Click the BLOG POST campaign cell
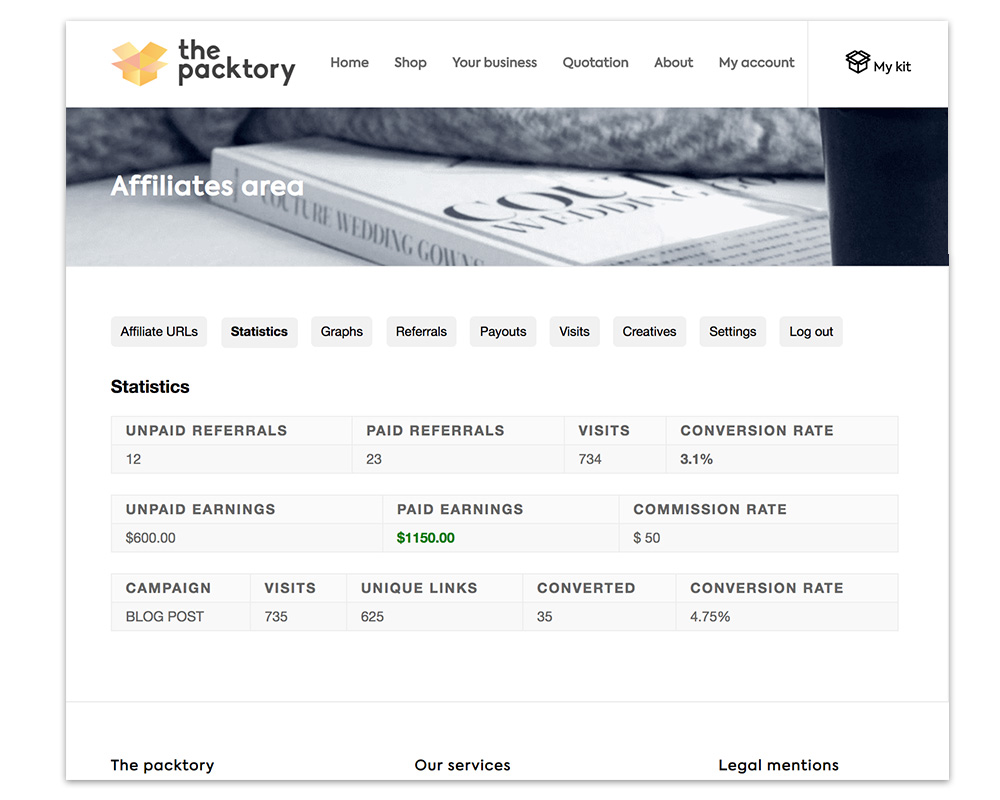The height and width of the screenshot is (800, 1000). [x=165, y=617]
